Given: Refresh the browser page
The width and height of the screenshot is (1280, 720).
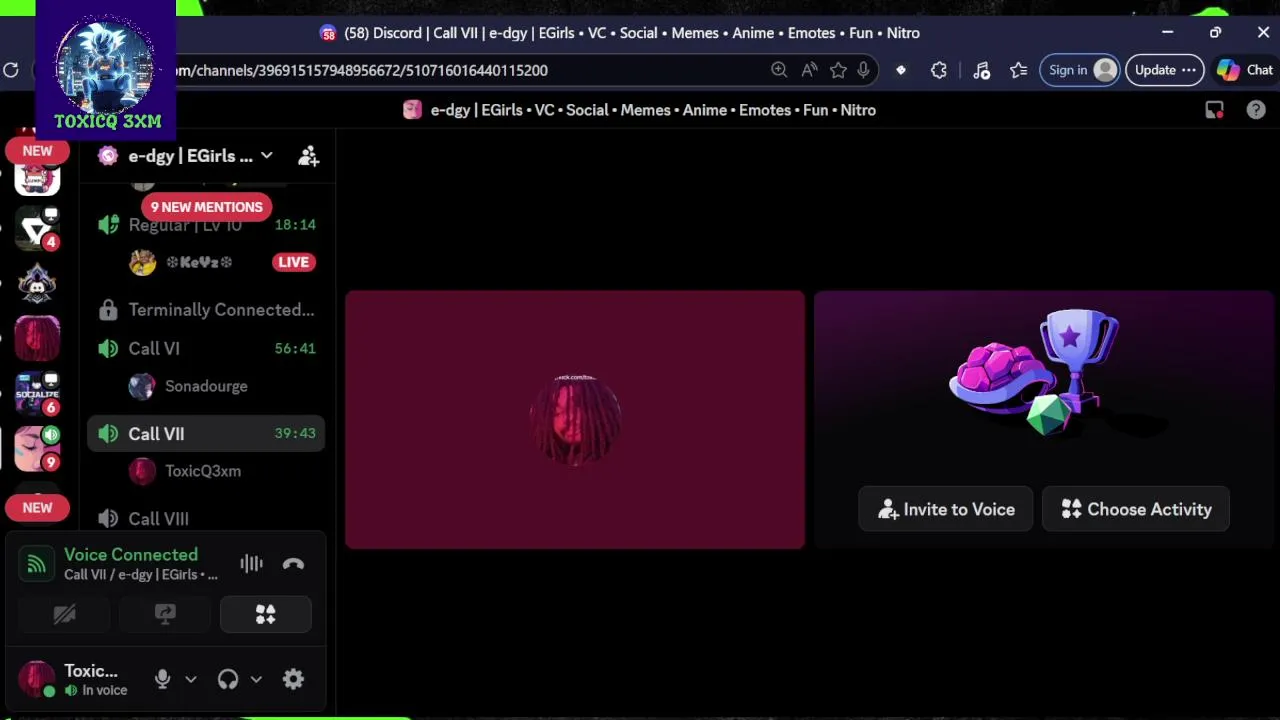Looking at the screenshot, I should point(11,70).
